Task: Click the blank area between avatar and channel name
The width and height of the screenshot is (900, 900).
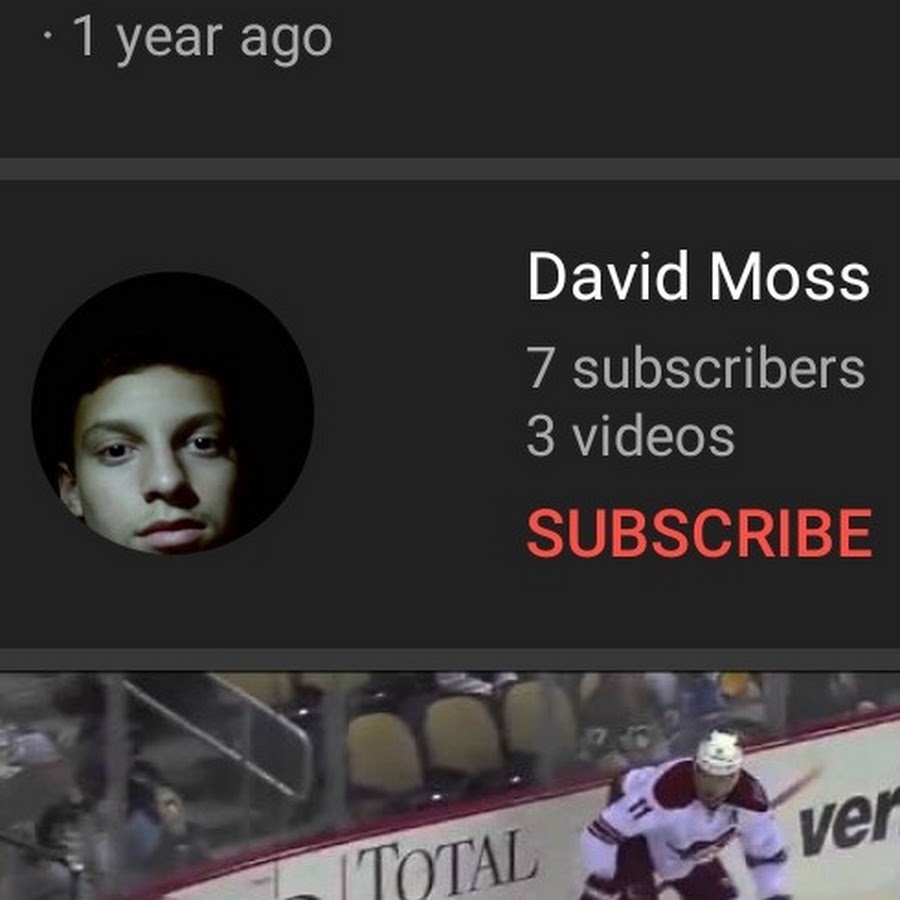Action: click(x=419, y=413)
